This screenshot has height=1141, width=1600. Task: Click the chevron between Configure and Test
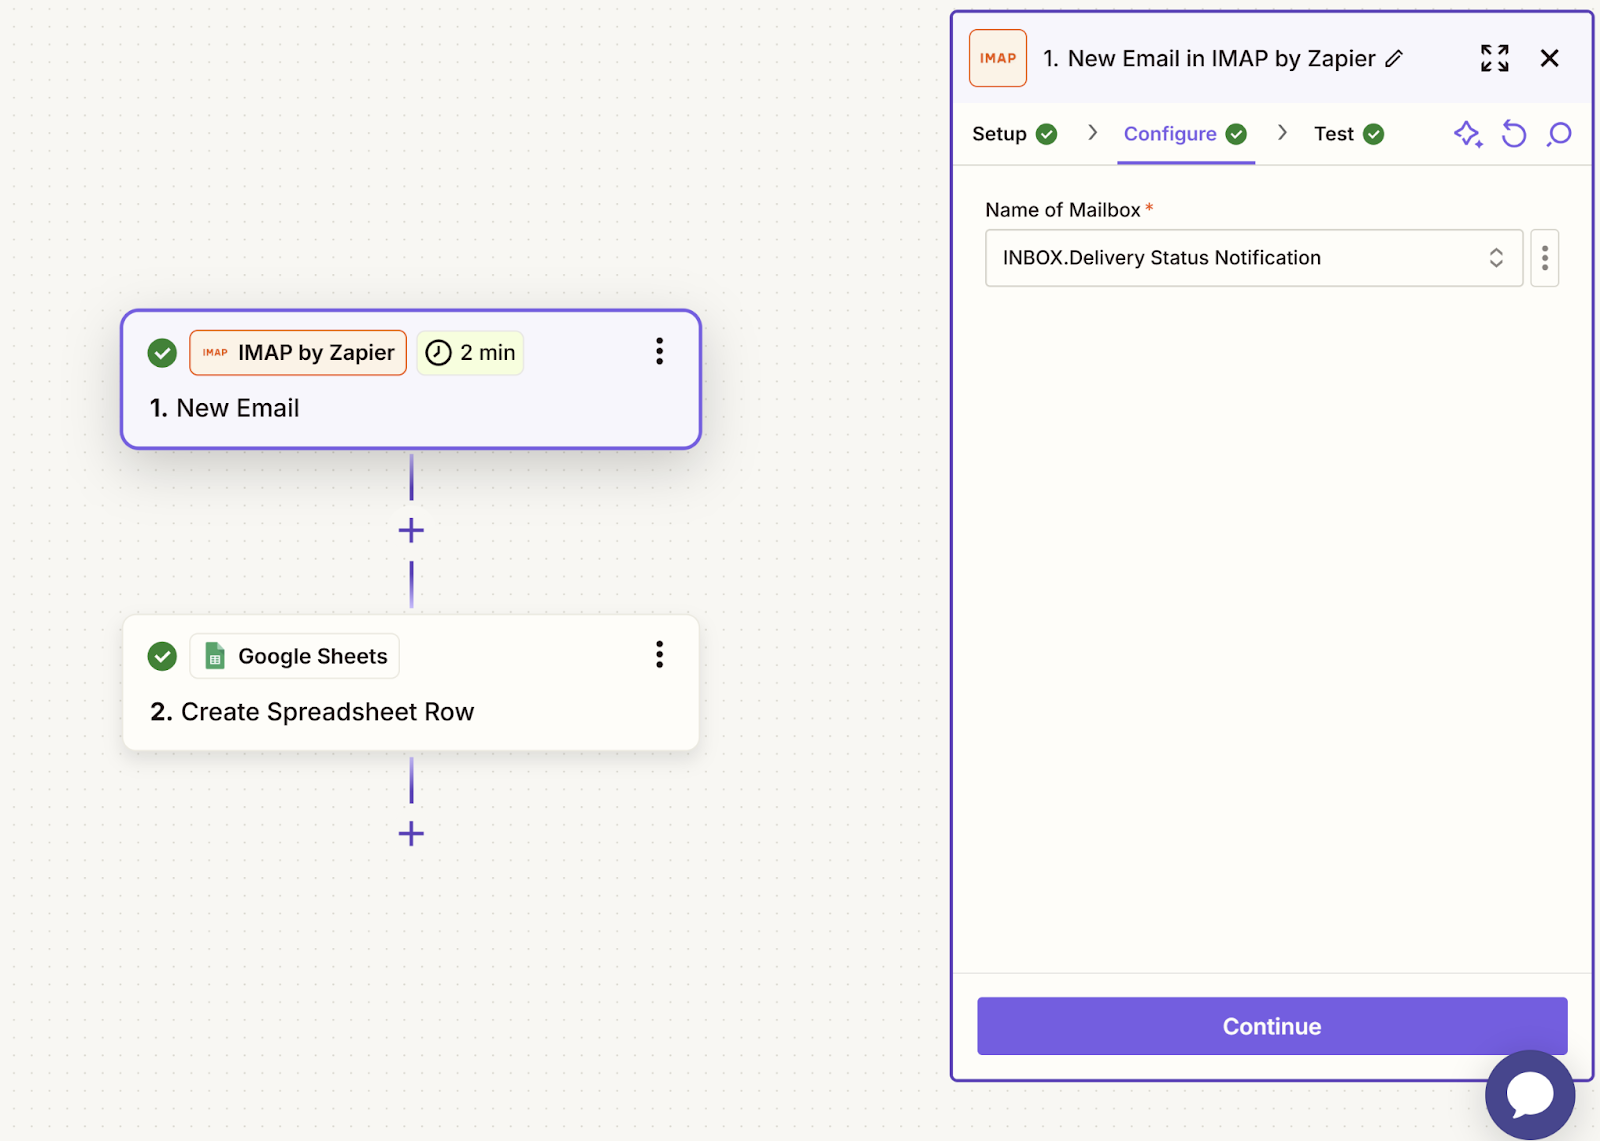click(x=1282, y=133)
